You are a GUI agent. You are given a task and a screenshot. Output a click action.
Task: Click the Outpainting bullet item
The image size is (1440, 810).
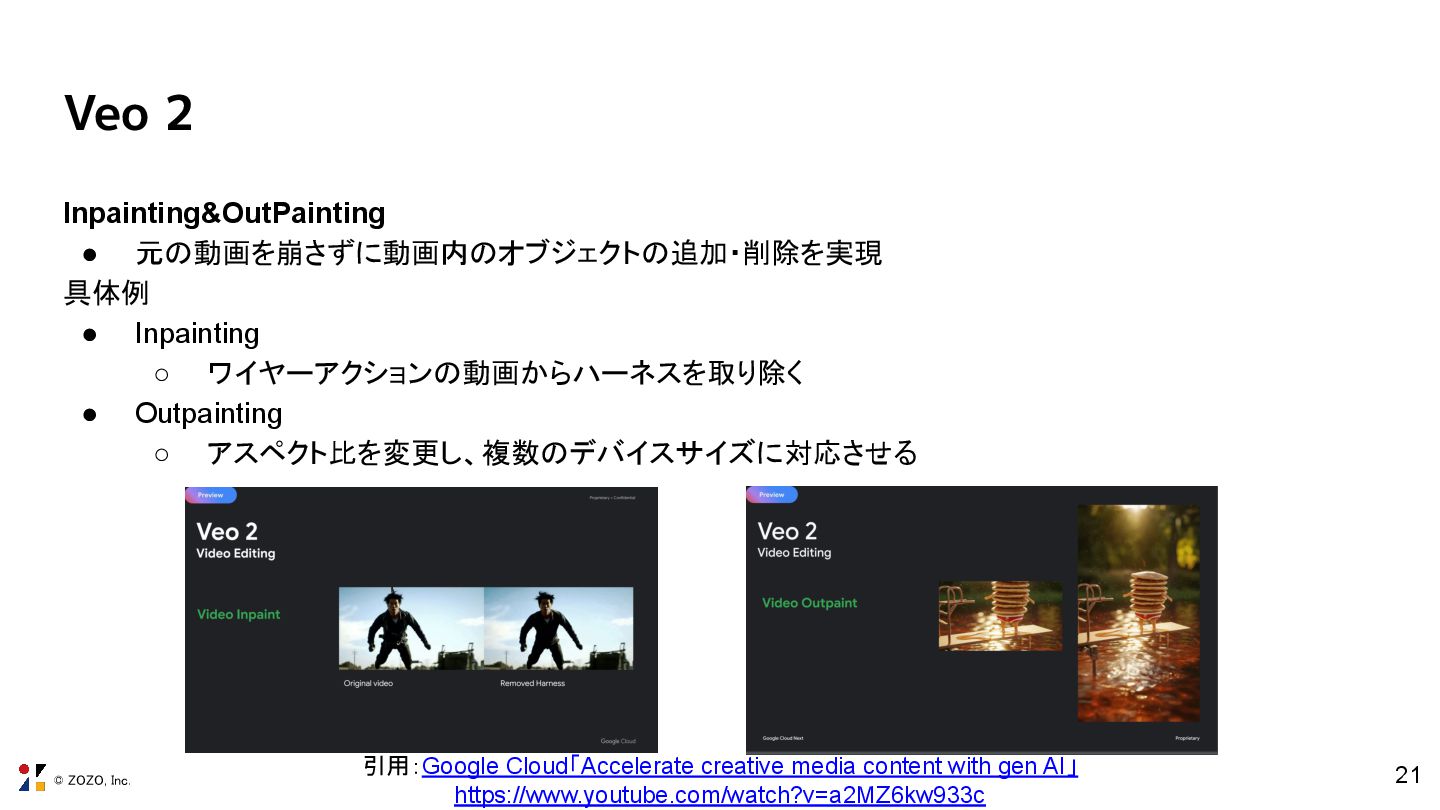click(208, 413)
